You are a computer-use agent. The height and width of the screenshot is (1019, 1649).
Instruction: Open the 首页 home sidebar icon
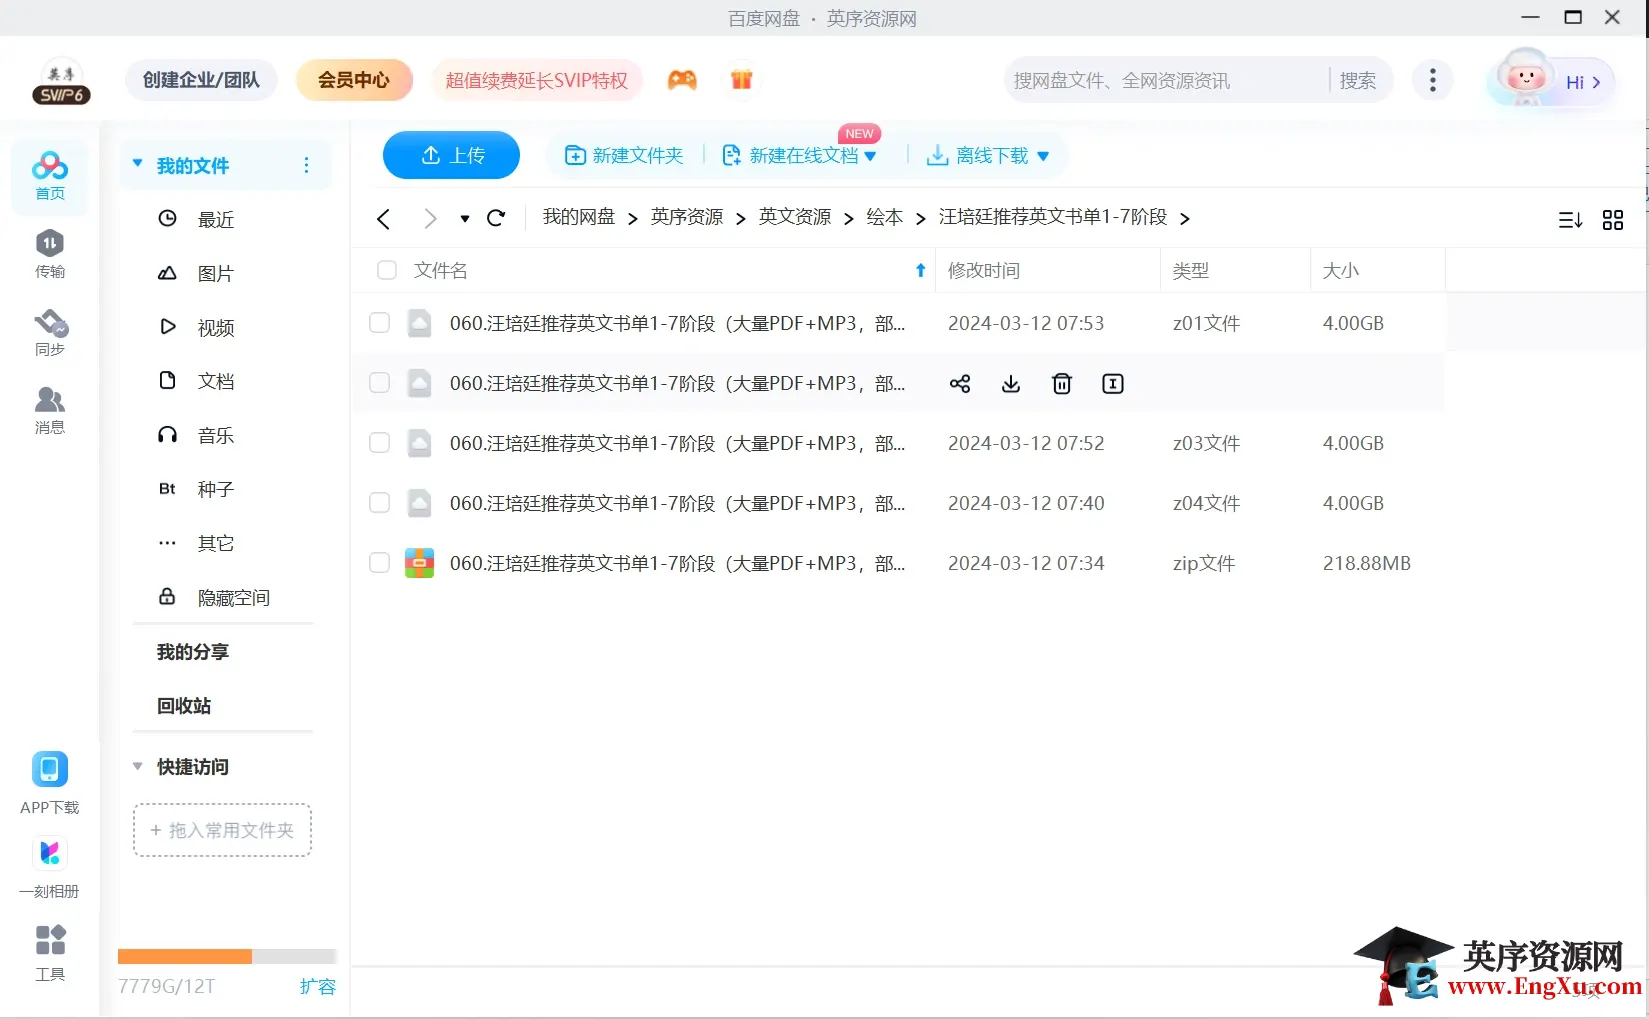tap(49, 177)
